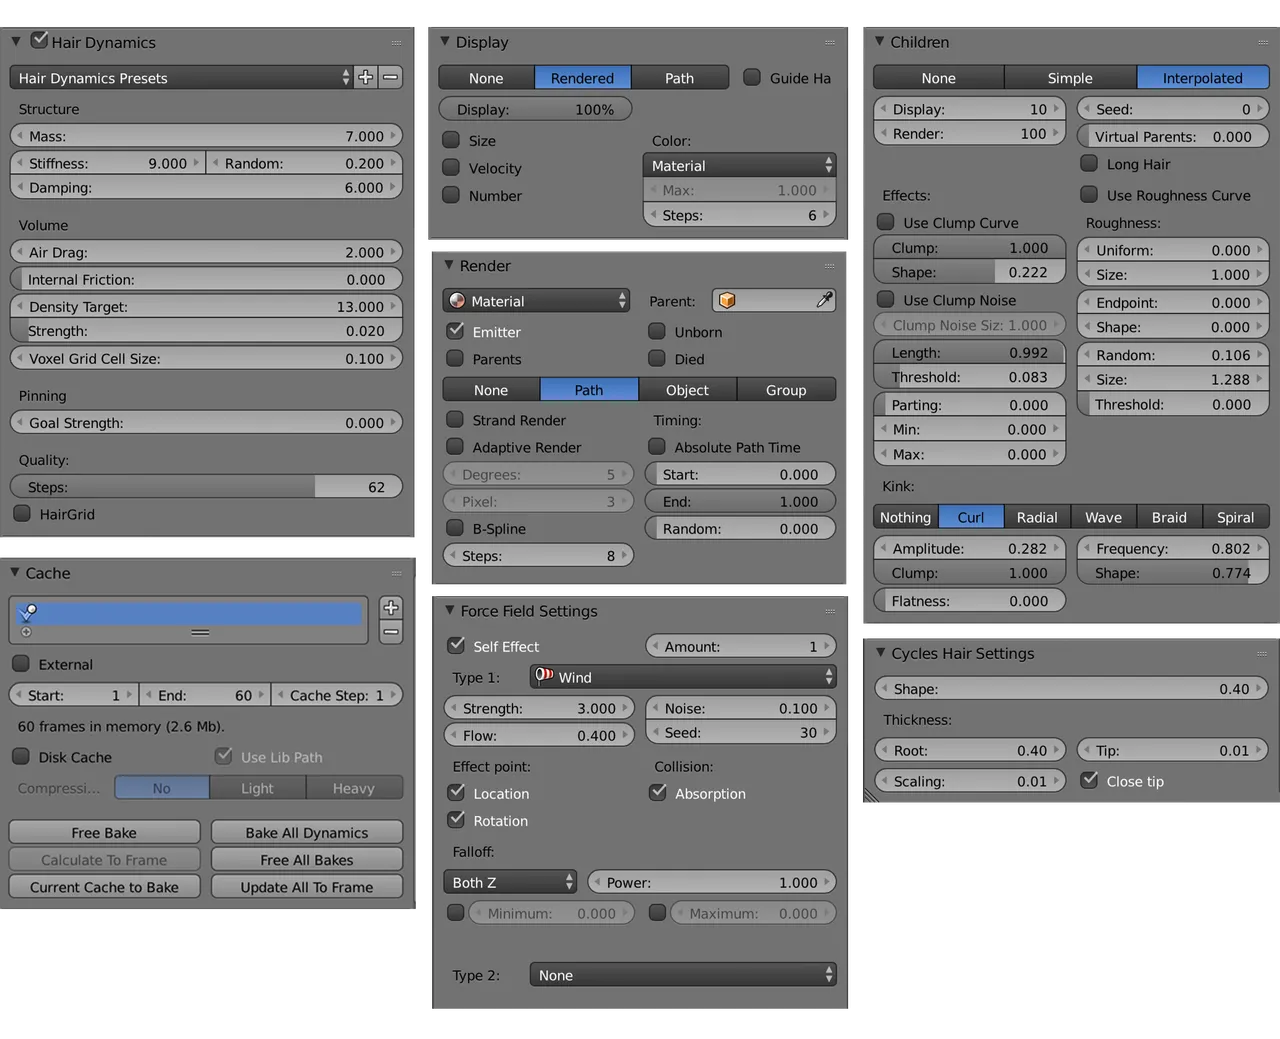Click the Hair Dynamics panel grip
Image resolution: width=1280 pixels, height=1039 pixels.
(x=396, y=43)
